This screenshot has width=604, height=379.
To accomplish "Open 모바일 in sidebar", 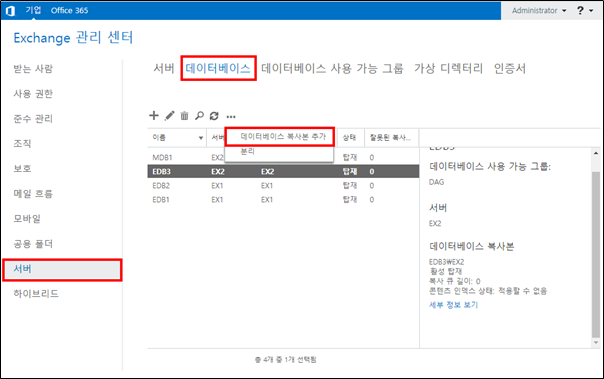I will 27,218.
